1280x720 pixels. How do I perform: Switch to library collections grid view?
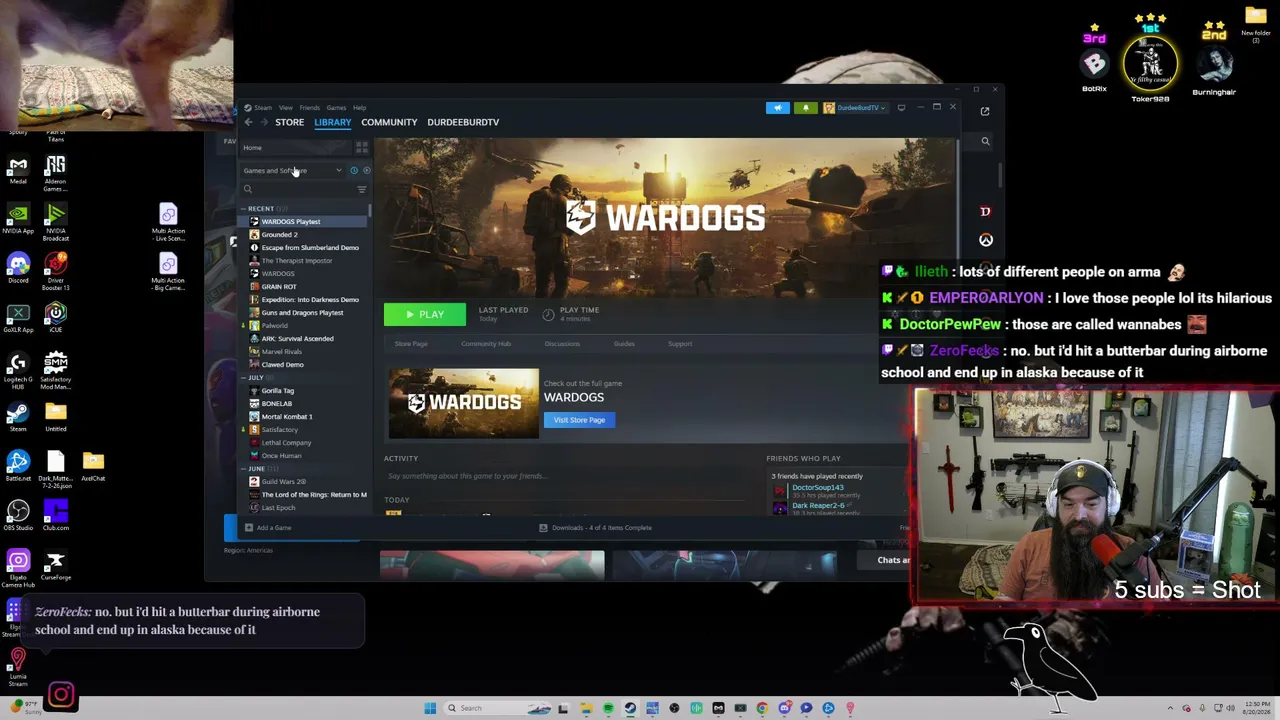point(362,148)
